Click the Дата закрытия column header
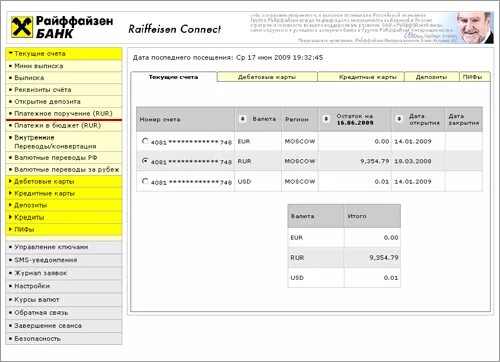Screen dimensions: 500x362 pyautogui.click(x=464, y=119)
